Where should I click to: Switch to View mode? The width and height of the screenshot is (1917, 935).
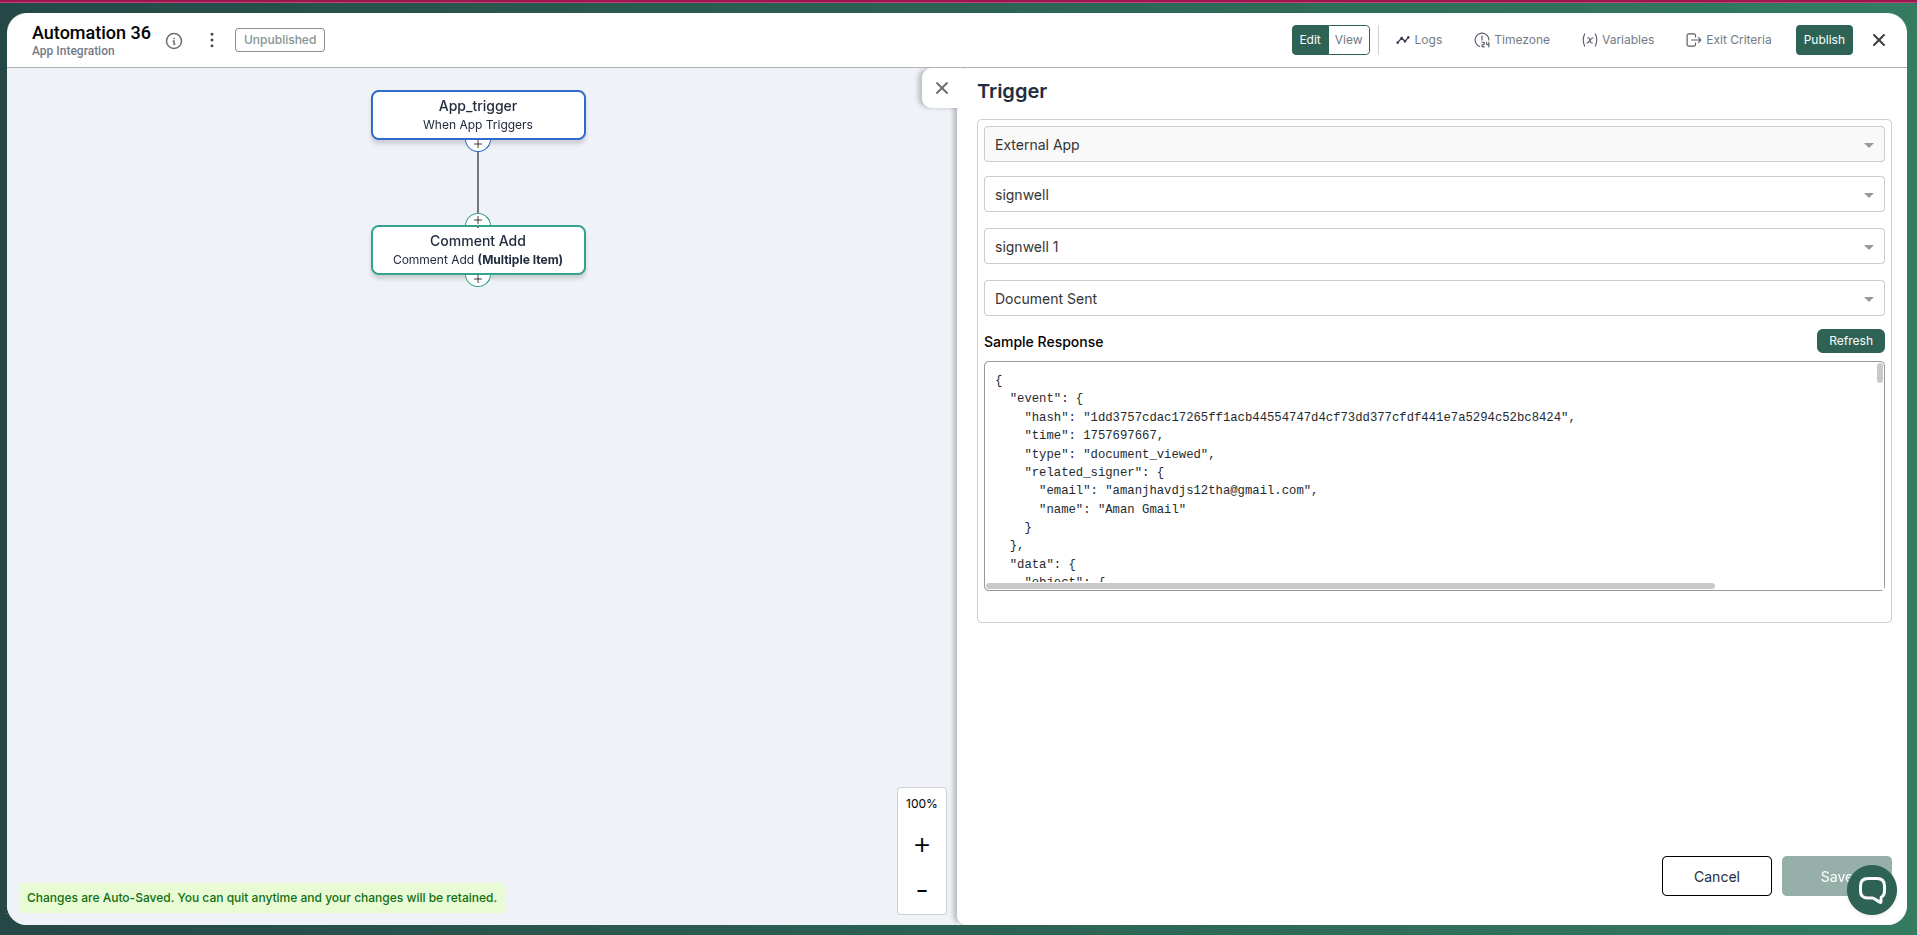tap(1350, 40)
